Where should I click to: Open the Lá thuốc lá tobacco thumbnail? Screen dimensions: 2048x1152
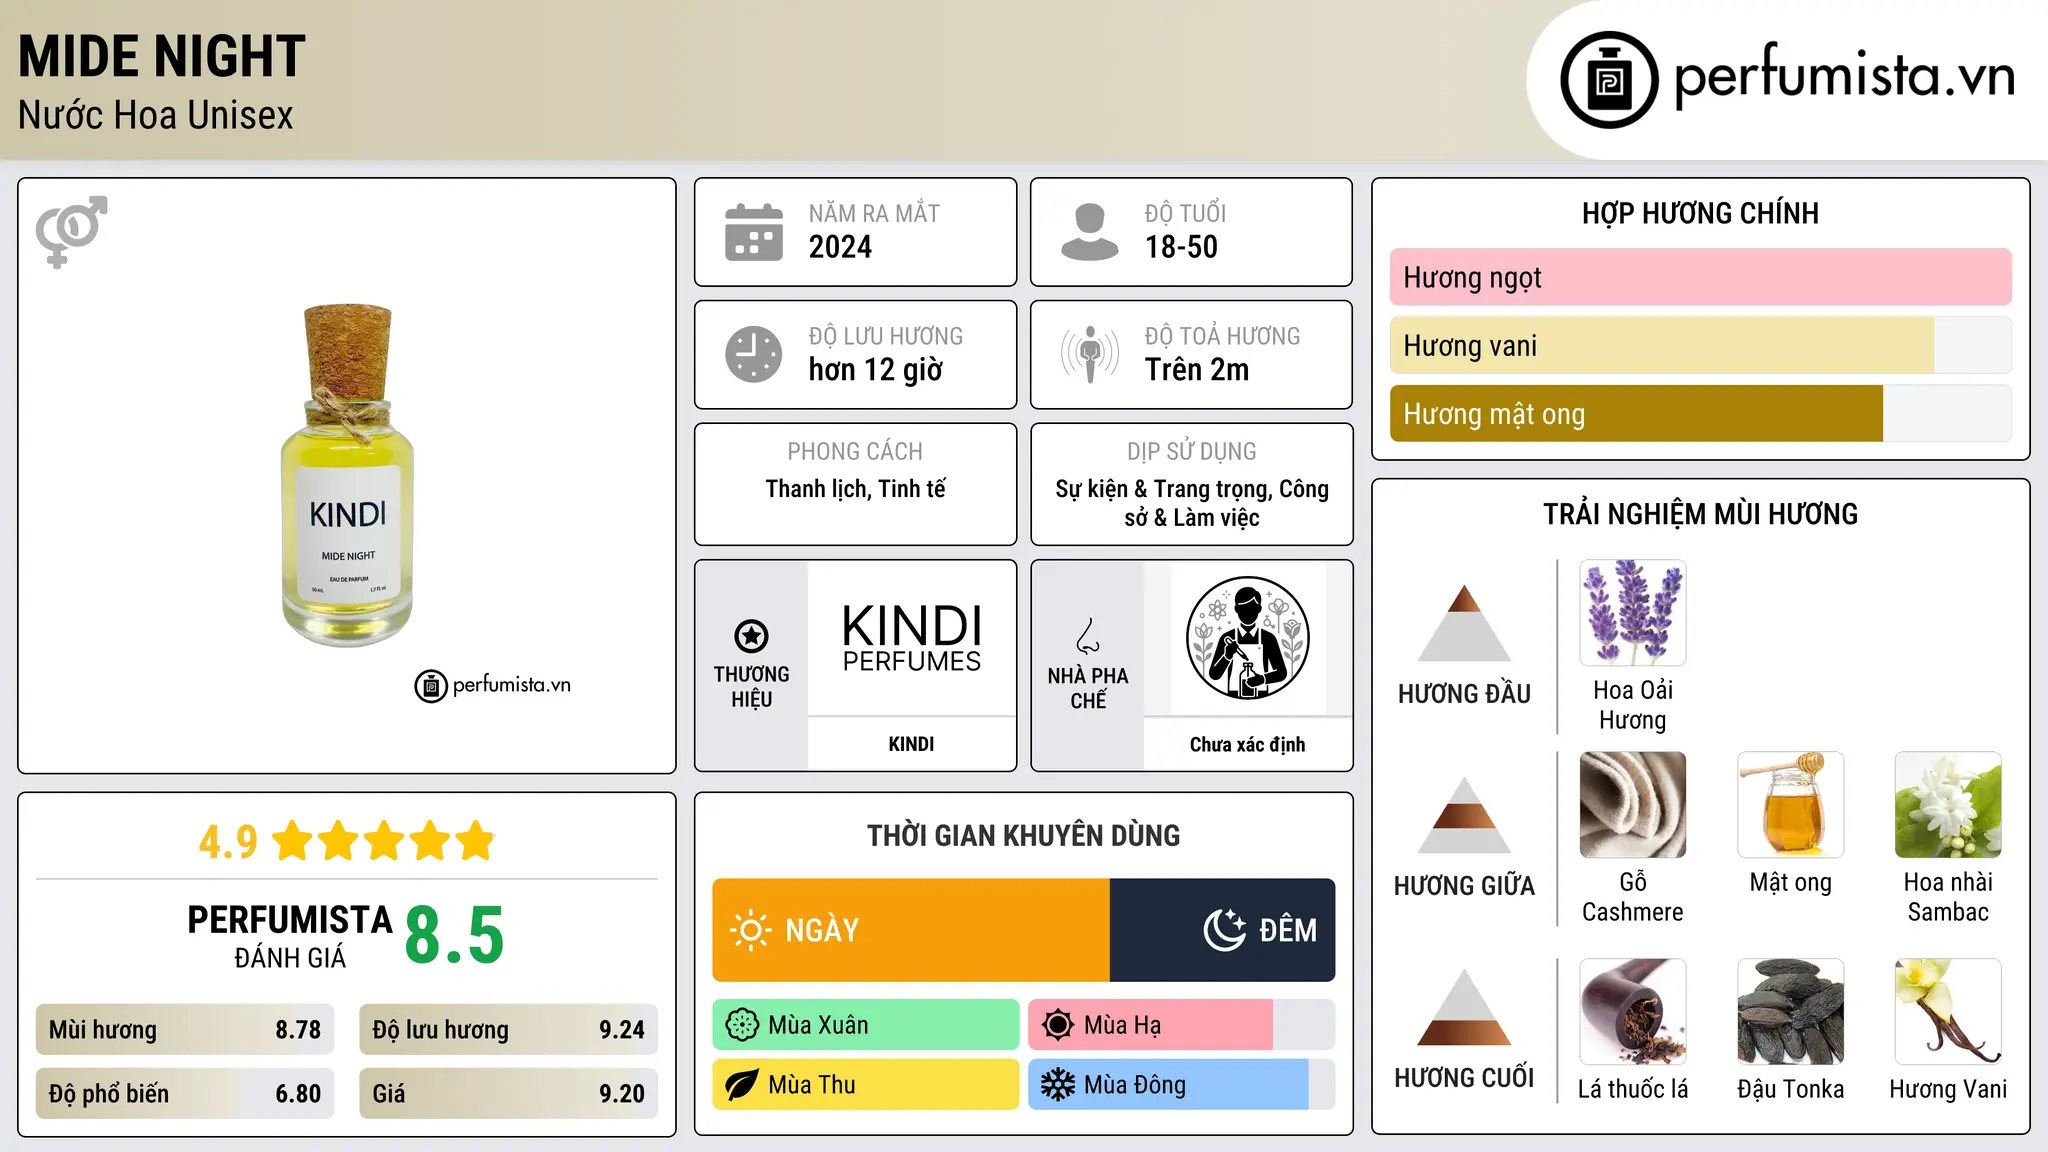pos(1633,1012)
